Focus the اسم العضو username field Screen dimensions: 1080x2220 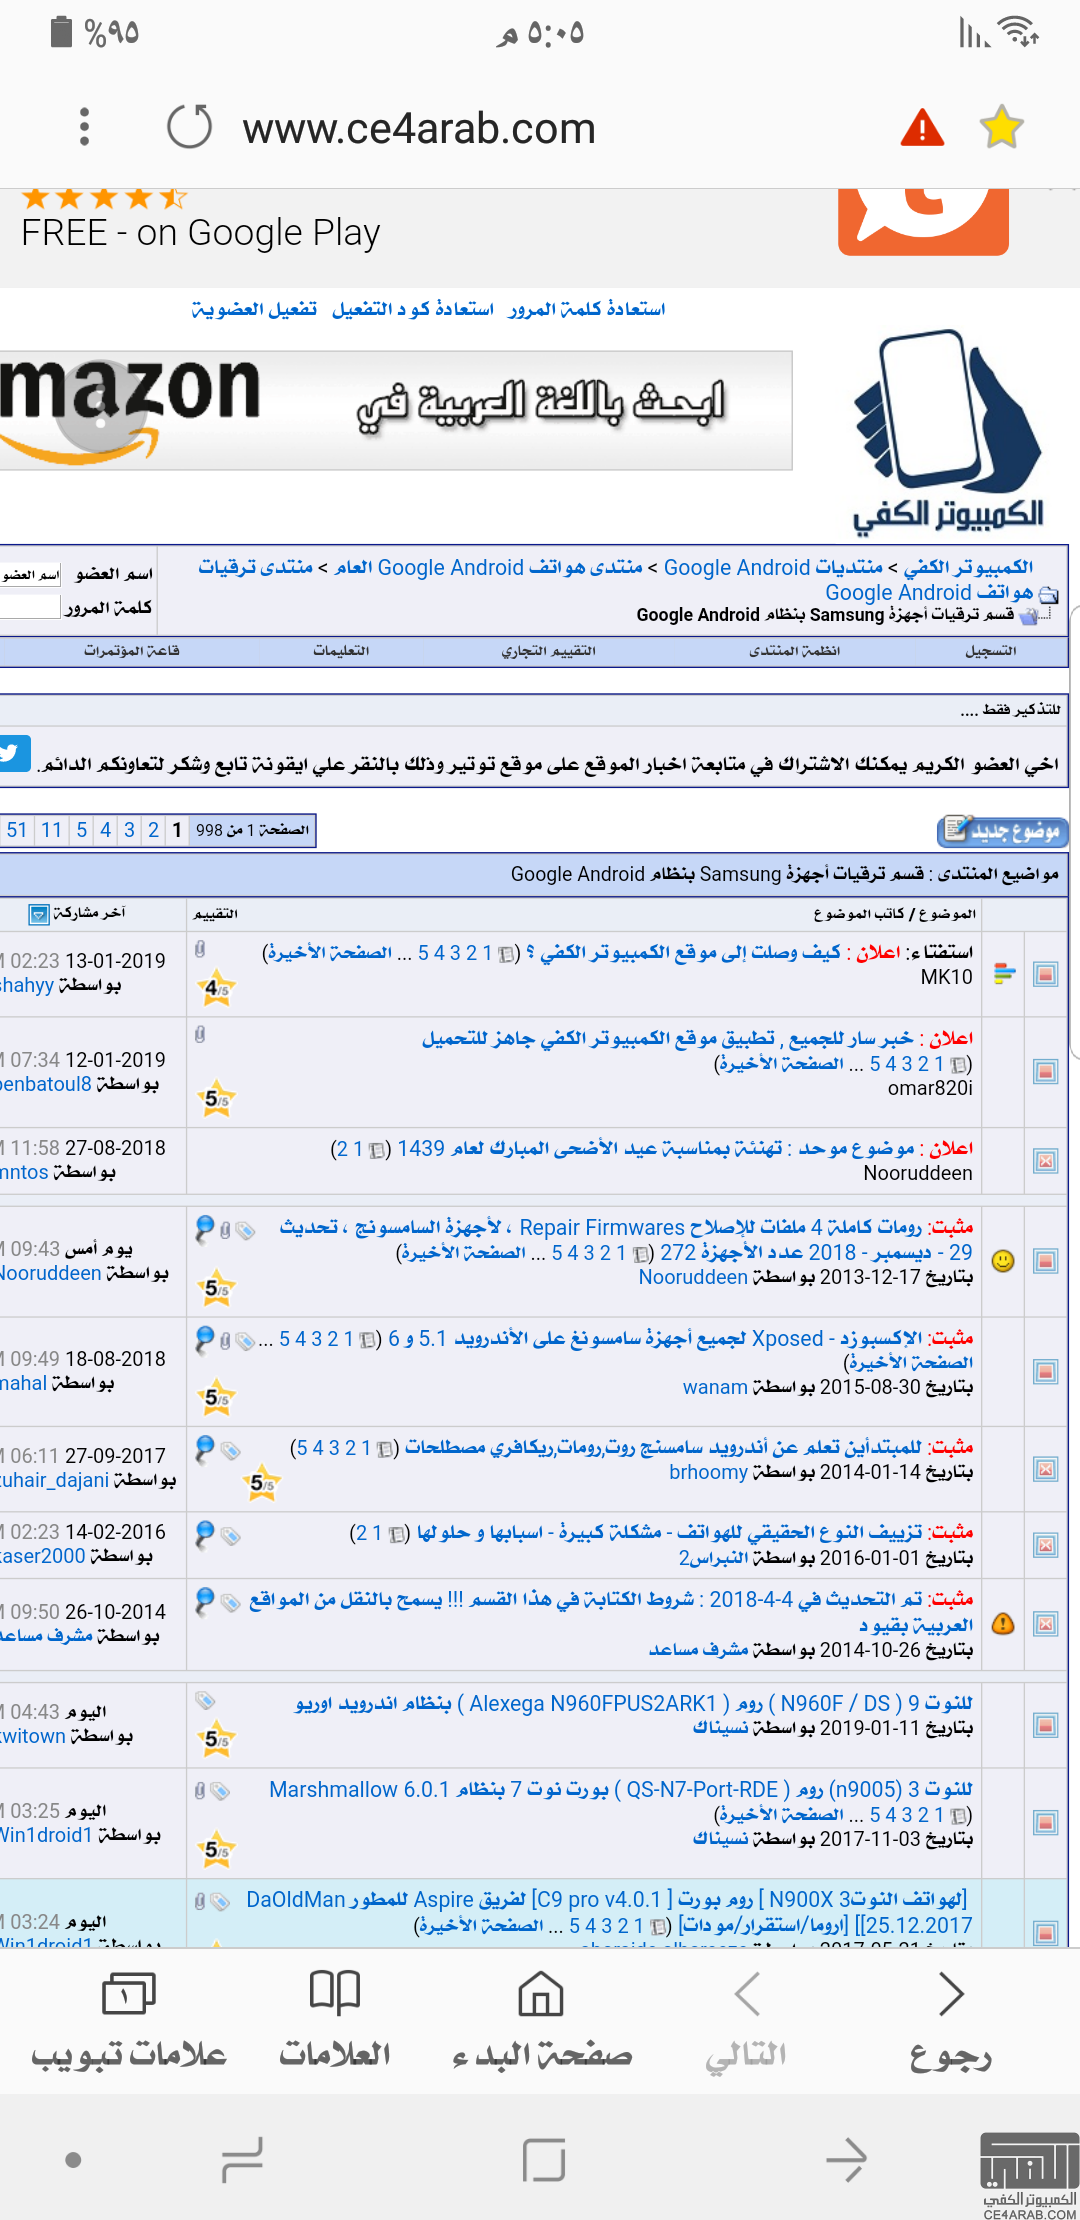tap(30, 574)
